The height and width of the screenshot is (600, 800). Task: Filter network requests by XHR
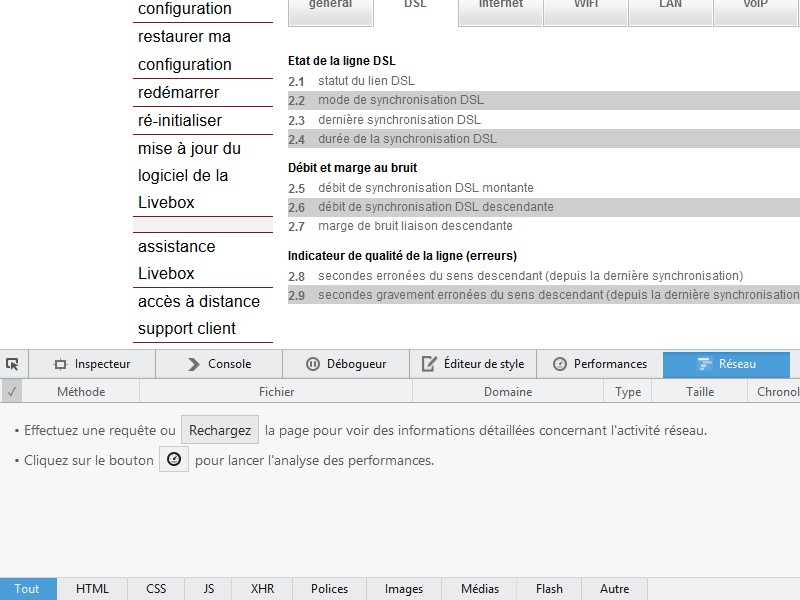click(263, 589)
